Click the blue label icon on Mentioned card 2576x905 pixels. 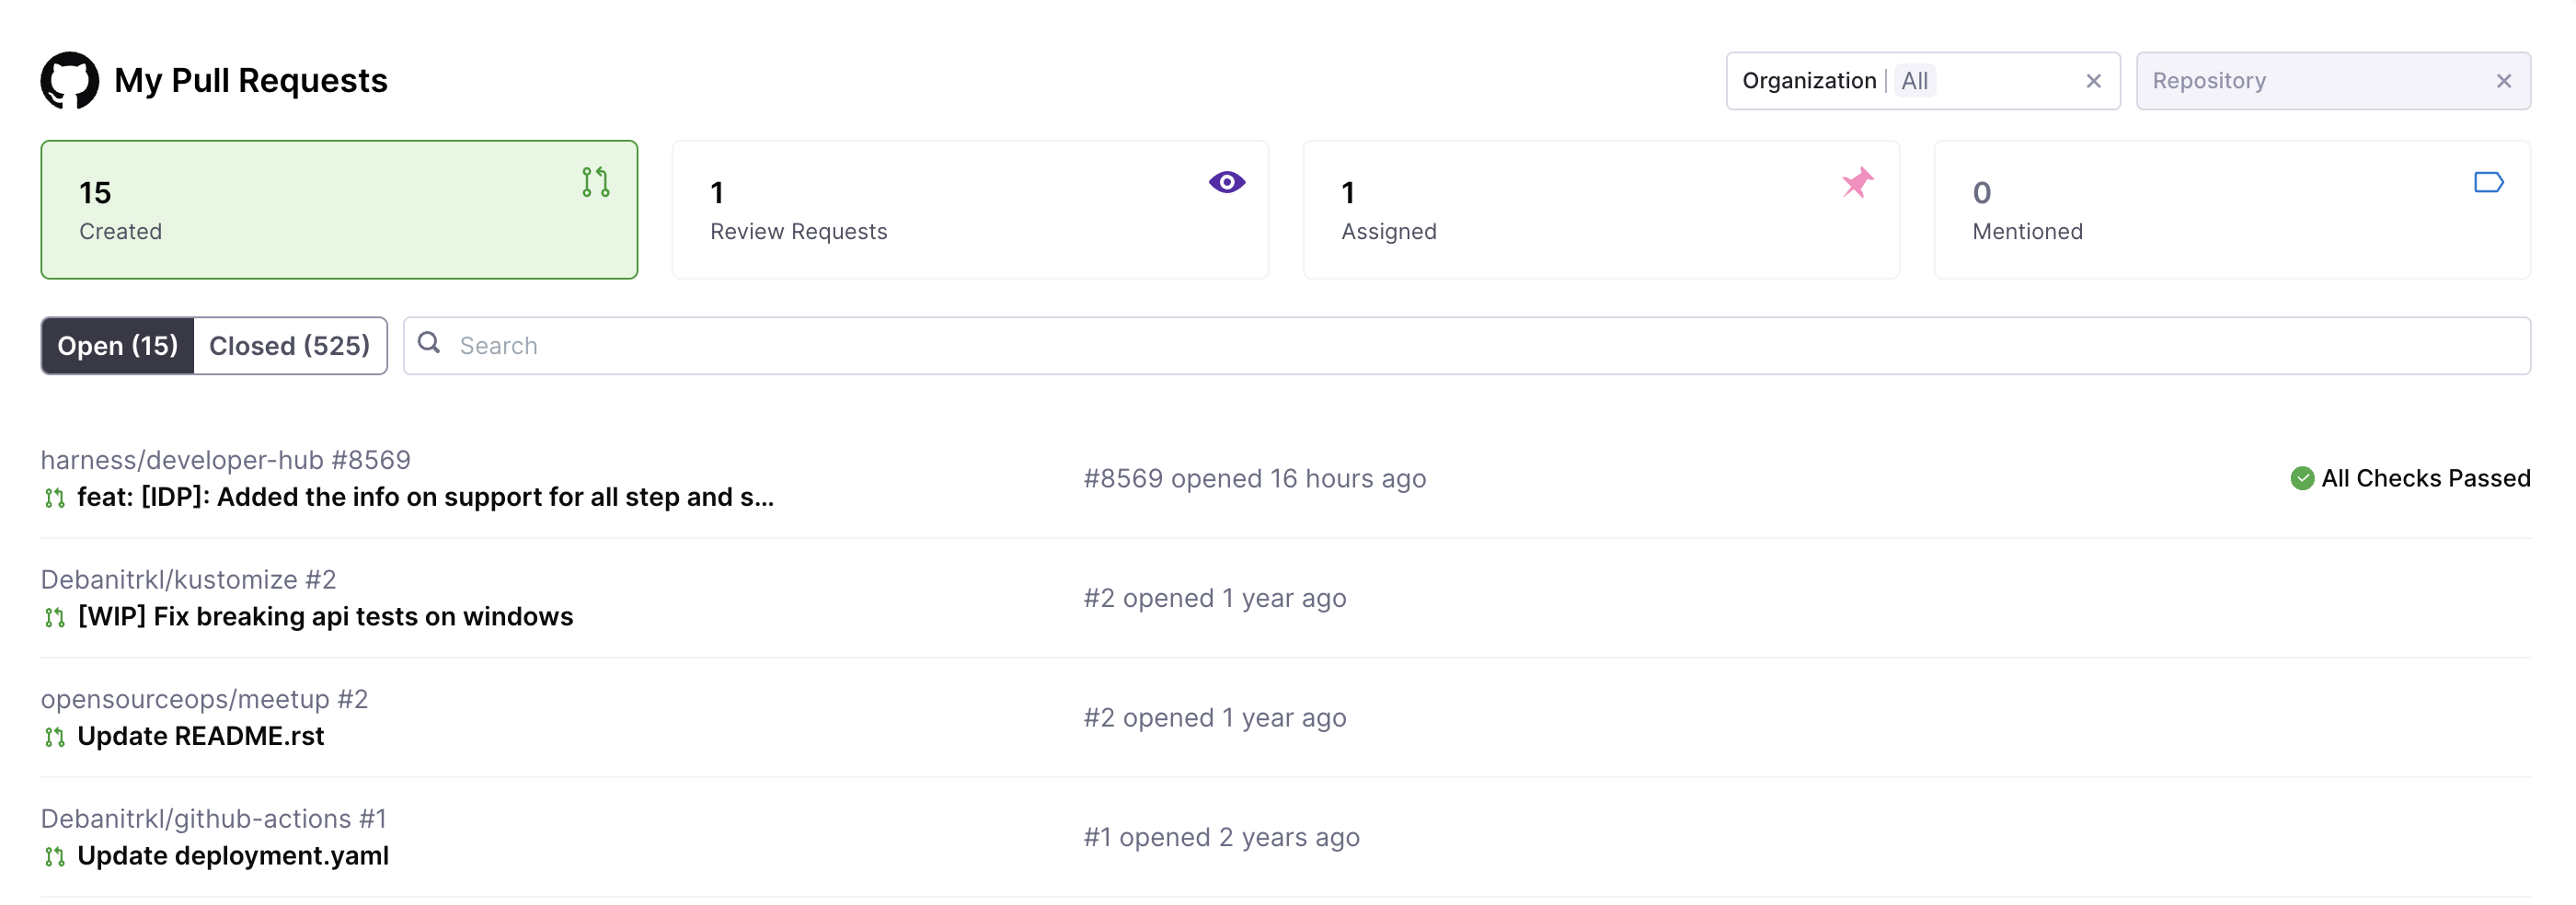coord(2488,182)
